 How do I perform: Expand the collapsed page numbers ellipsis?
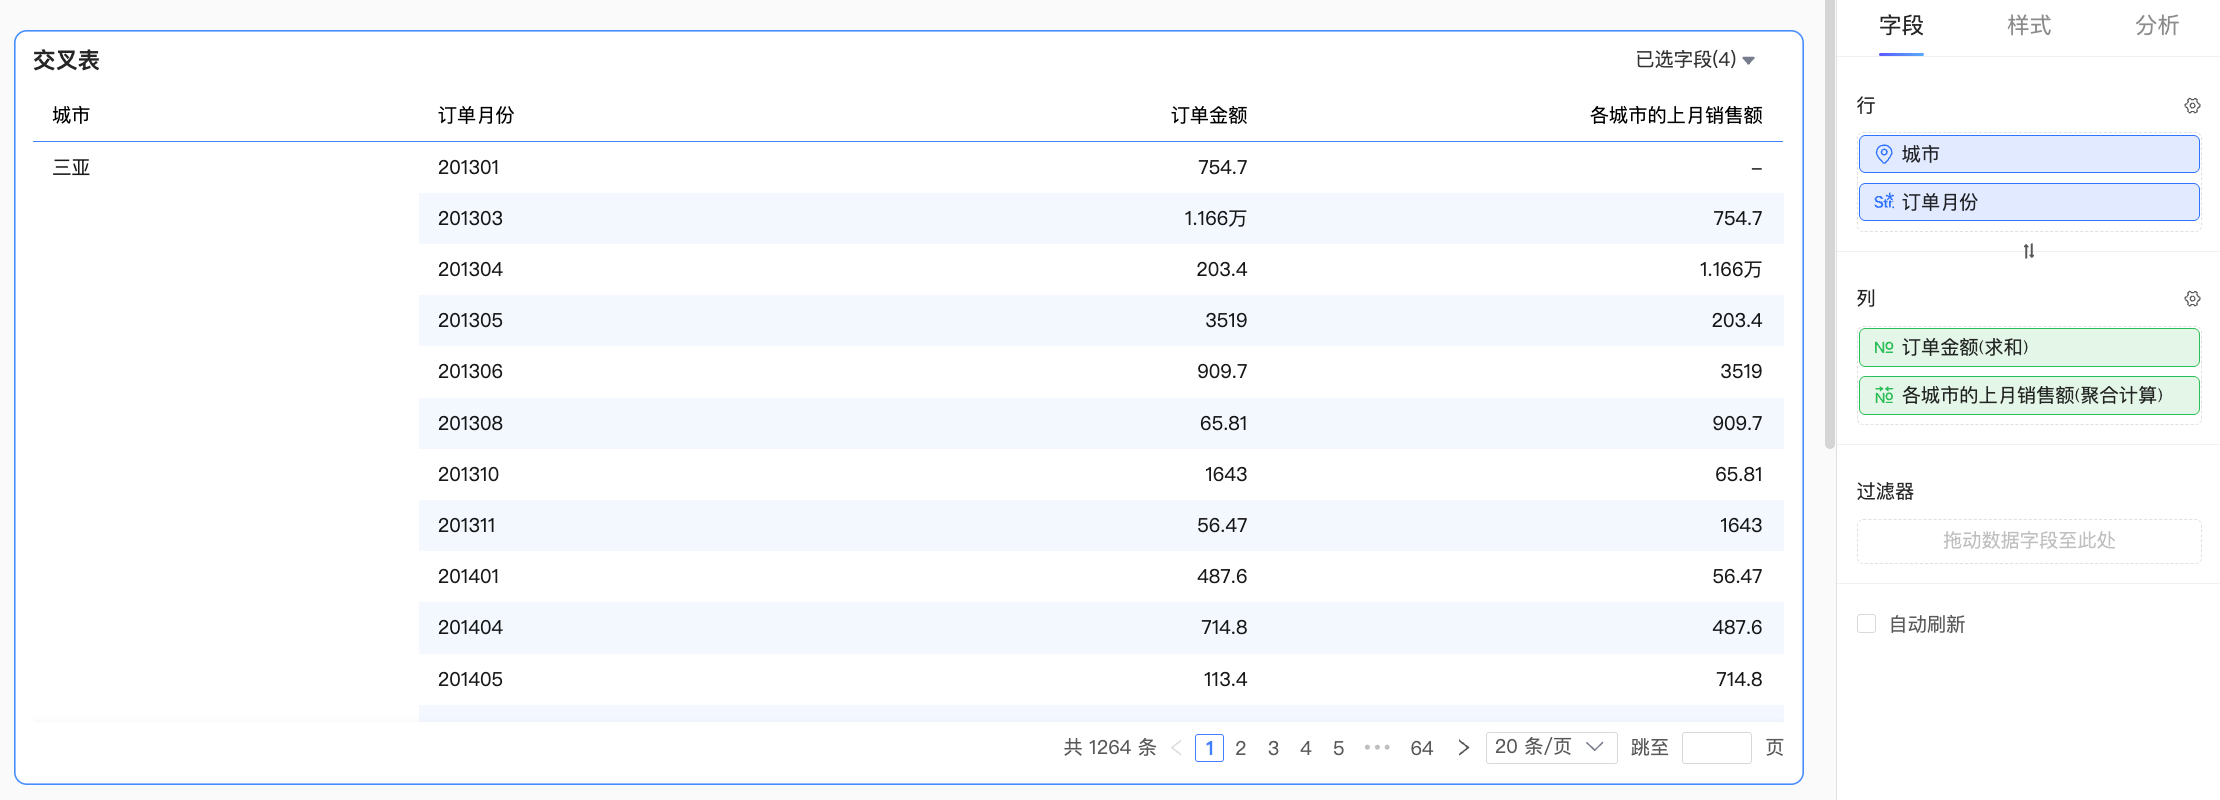(1377, 748)
